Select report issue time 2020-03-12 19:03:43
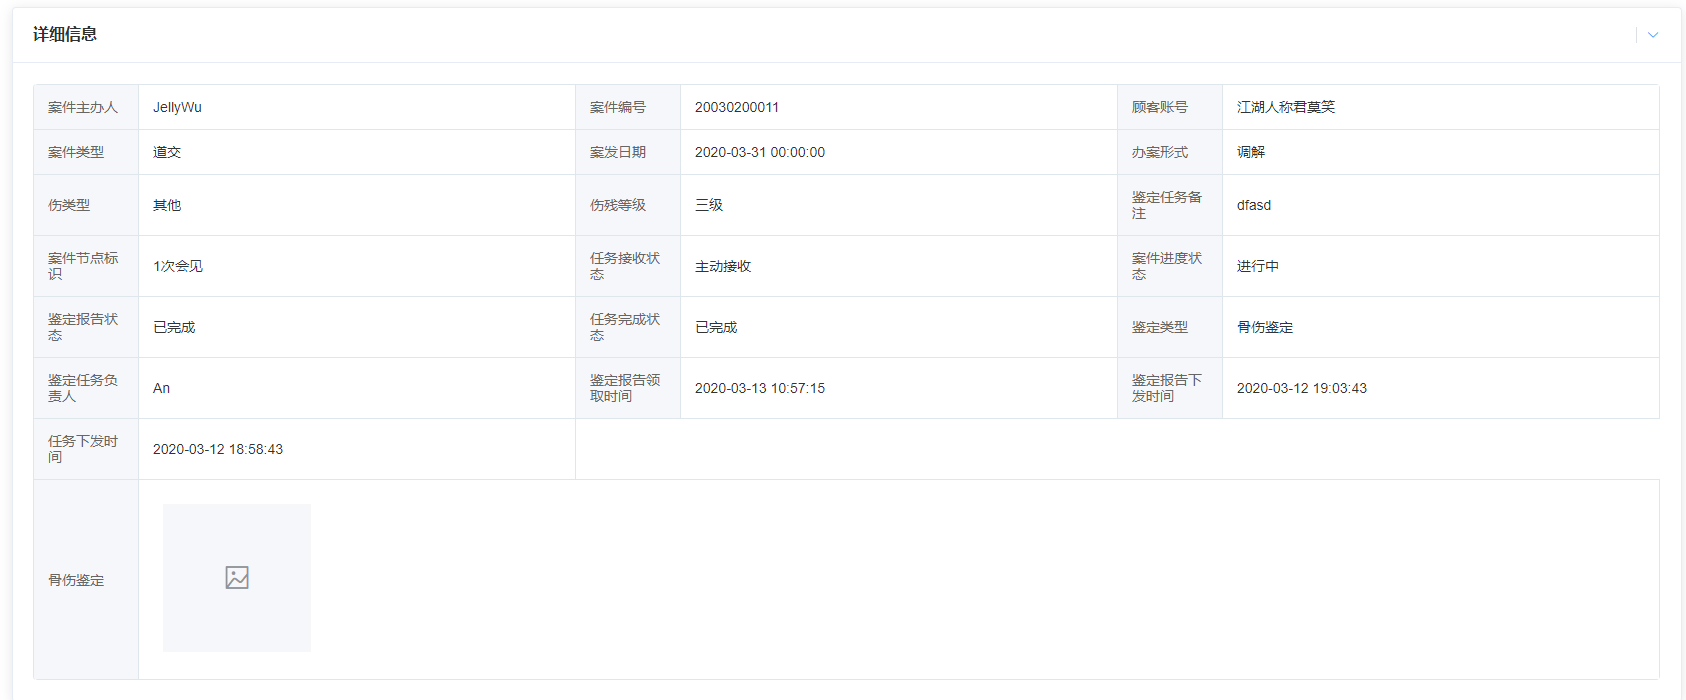Screen dimensions: 1686x700 click(1302, 388)
